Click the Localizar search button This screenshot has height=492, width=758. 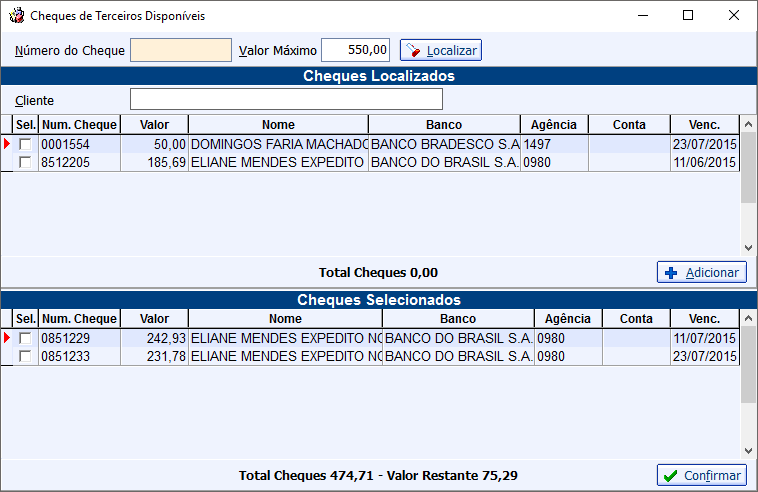440,50
